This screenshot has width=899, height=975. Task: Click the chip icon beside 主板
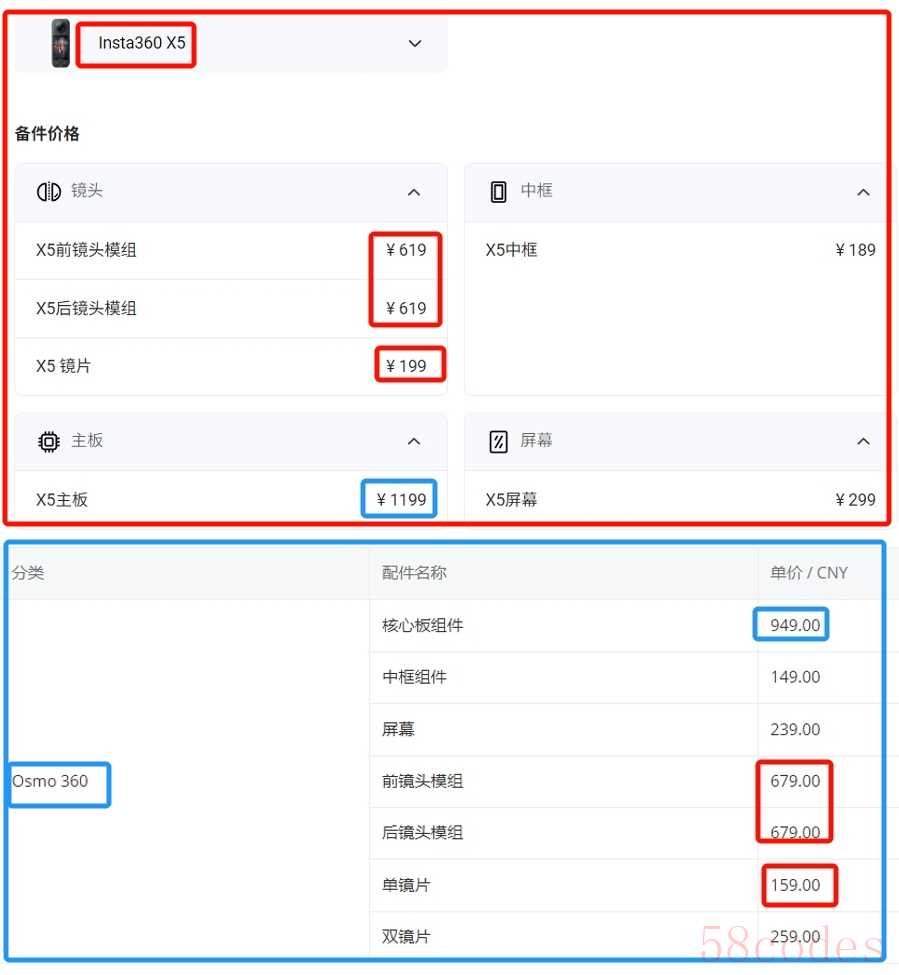pyautogui.click(x=48, y=441)
